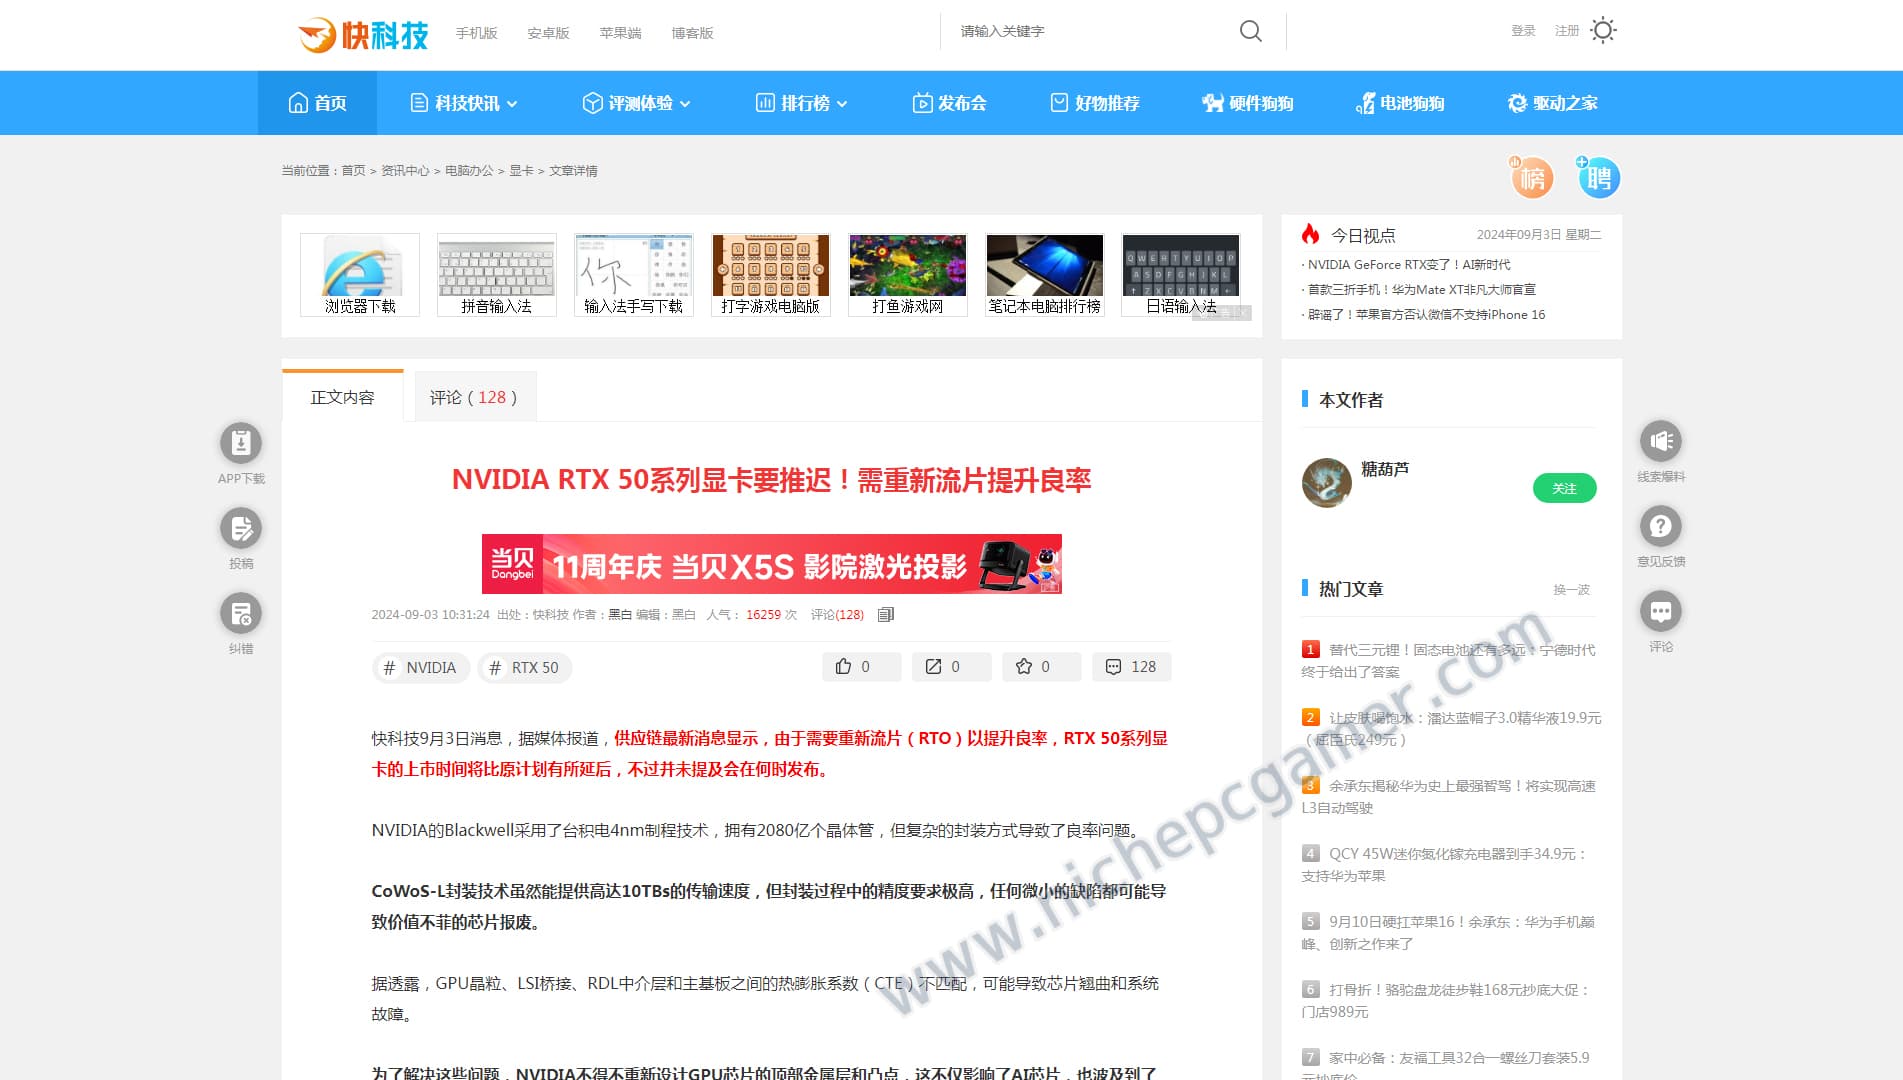Click the 当贝X5S projector banner ad
The image size is (1903, 1080).
click(x=771, y=564)
